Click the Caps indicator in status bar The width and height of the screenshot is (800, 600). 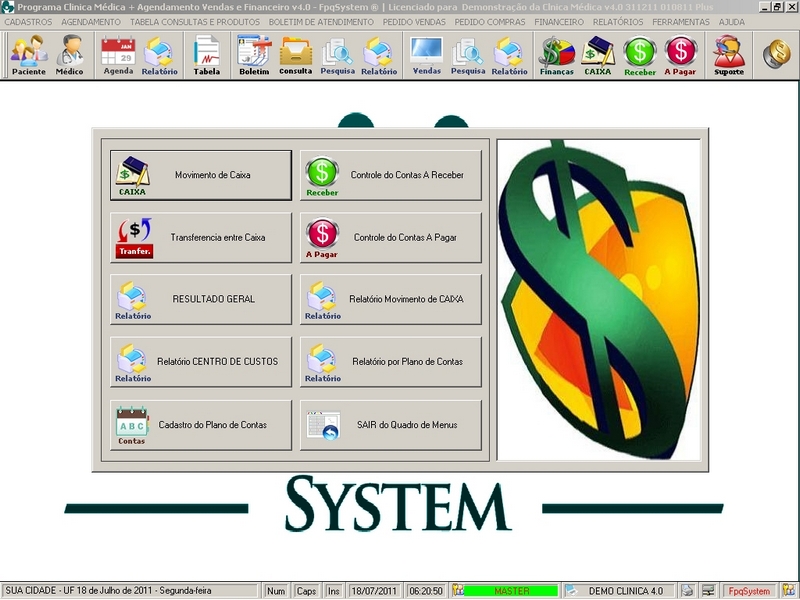click(x=306, y=591)
